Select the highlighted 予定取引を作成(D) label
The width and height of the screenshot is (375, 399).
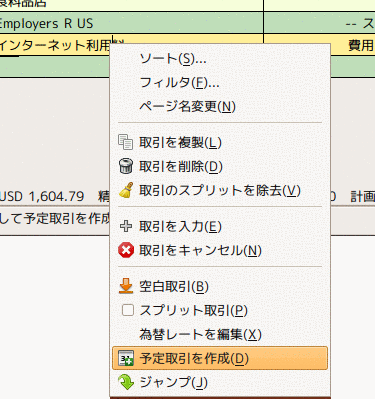coord(194,359)
